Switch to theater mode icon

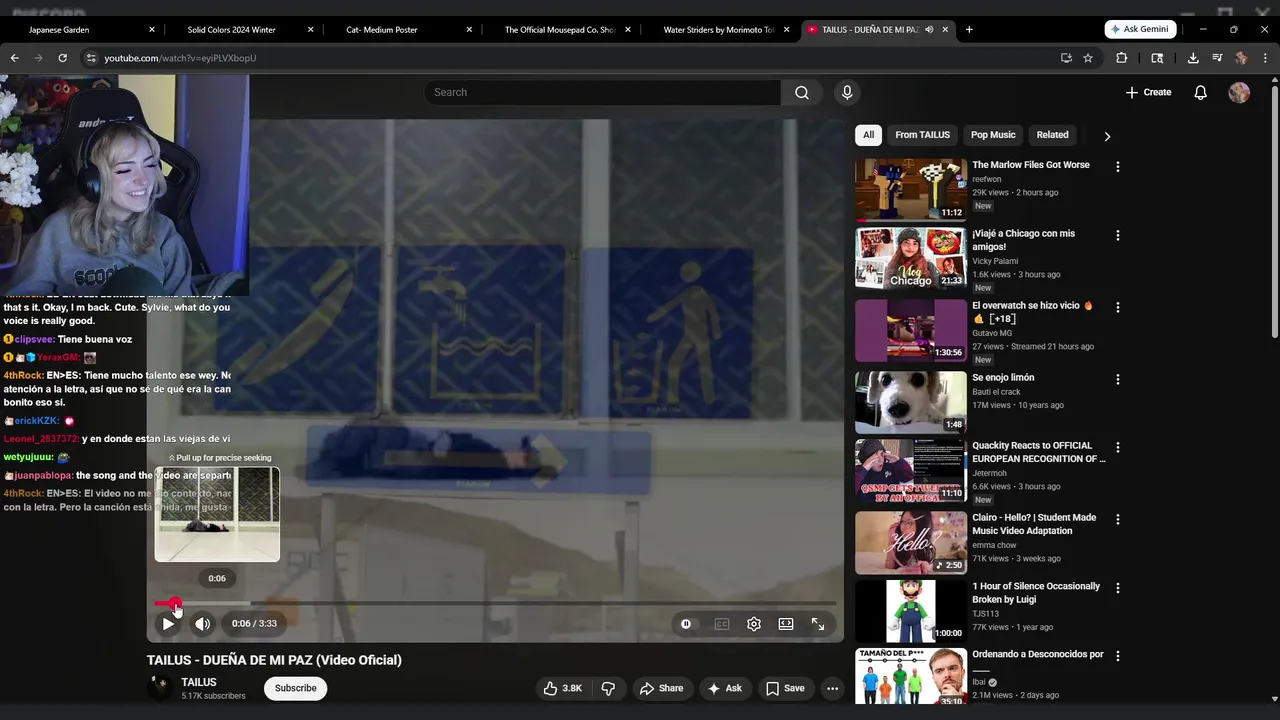pyautogui.click(x=786, y=624)
